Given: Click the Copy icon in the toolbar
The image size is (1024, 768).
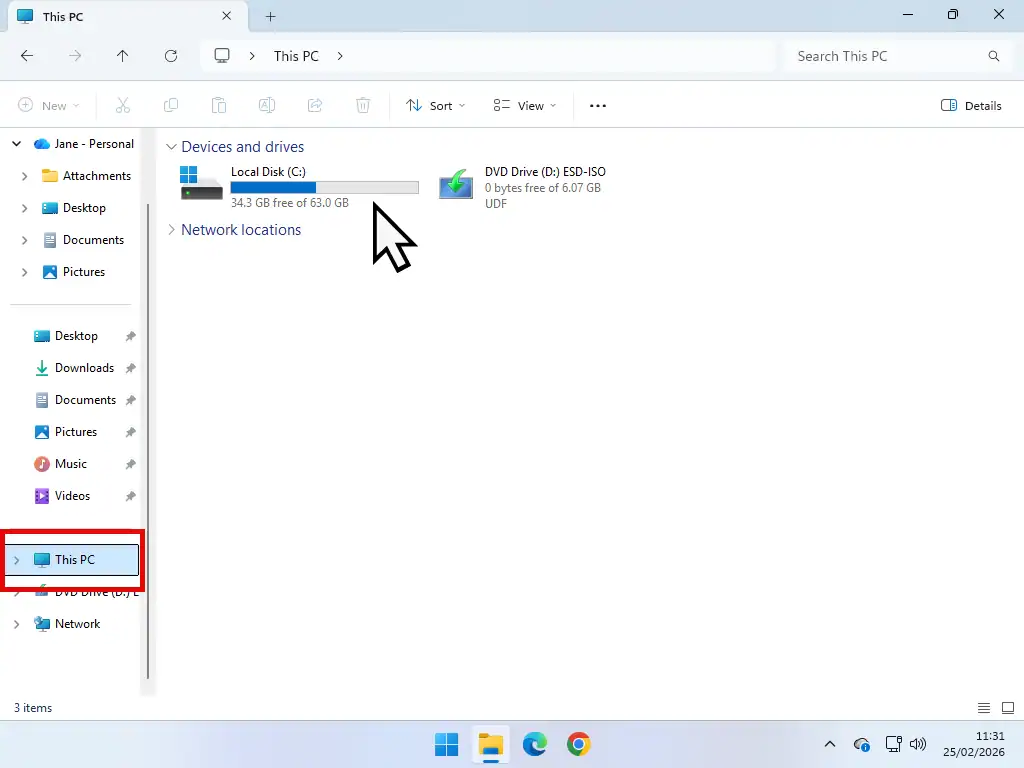Looking at the screenshot, I should [170, 105].
